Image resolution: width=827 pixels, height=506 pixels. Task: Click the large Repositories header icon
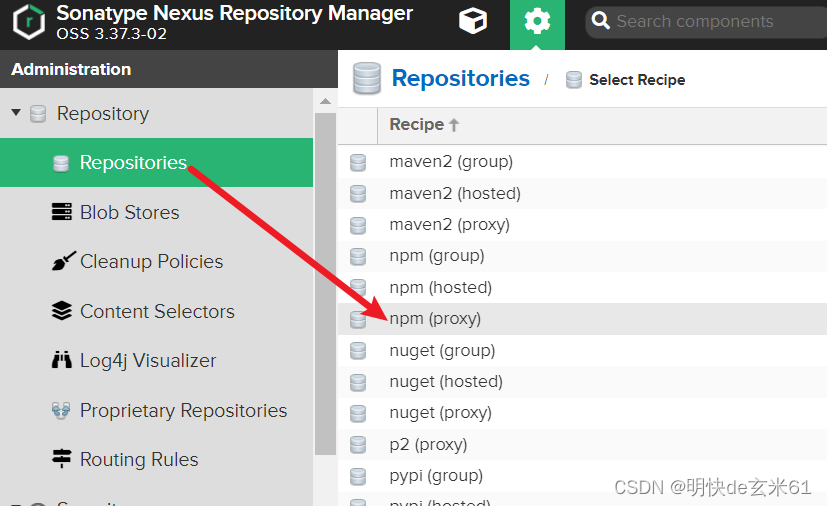tap(367, 79)
